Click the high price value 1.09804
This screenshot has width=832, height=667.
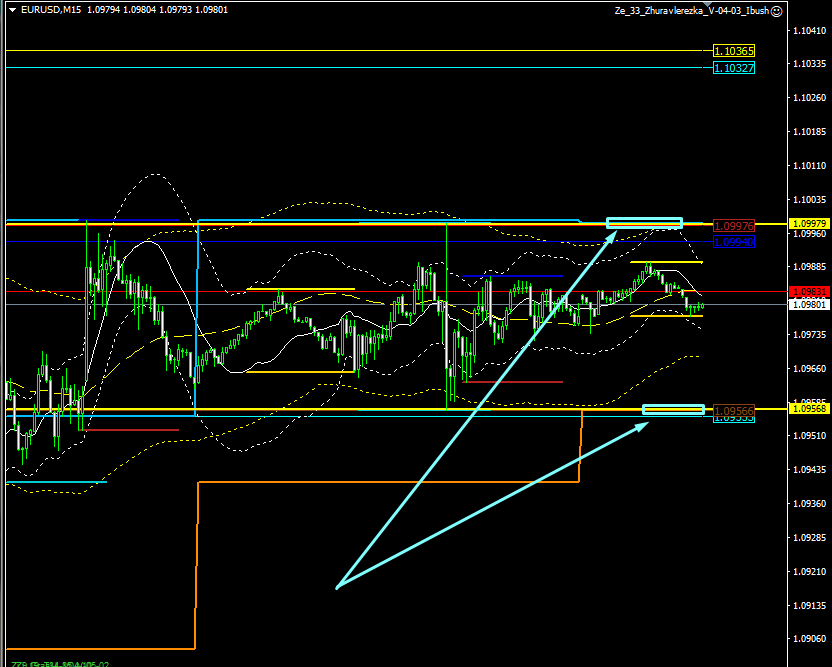(140, 10)
